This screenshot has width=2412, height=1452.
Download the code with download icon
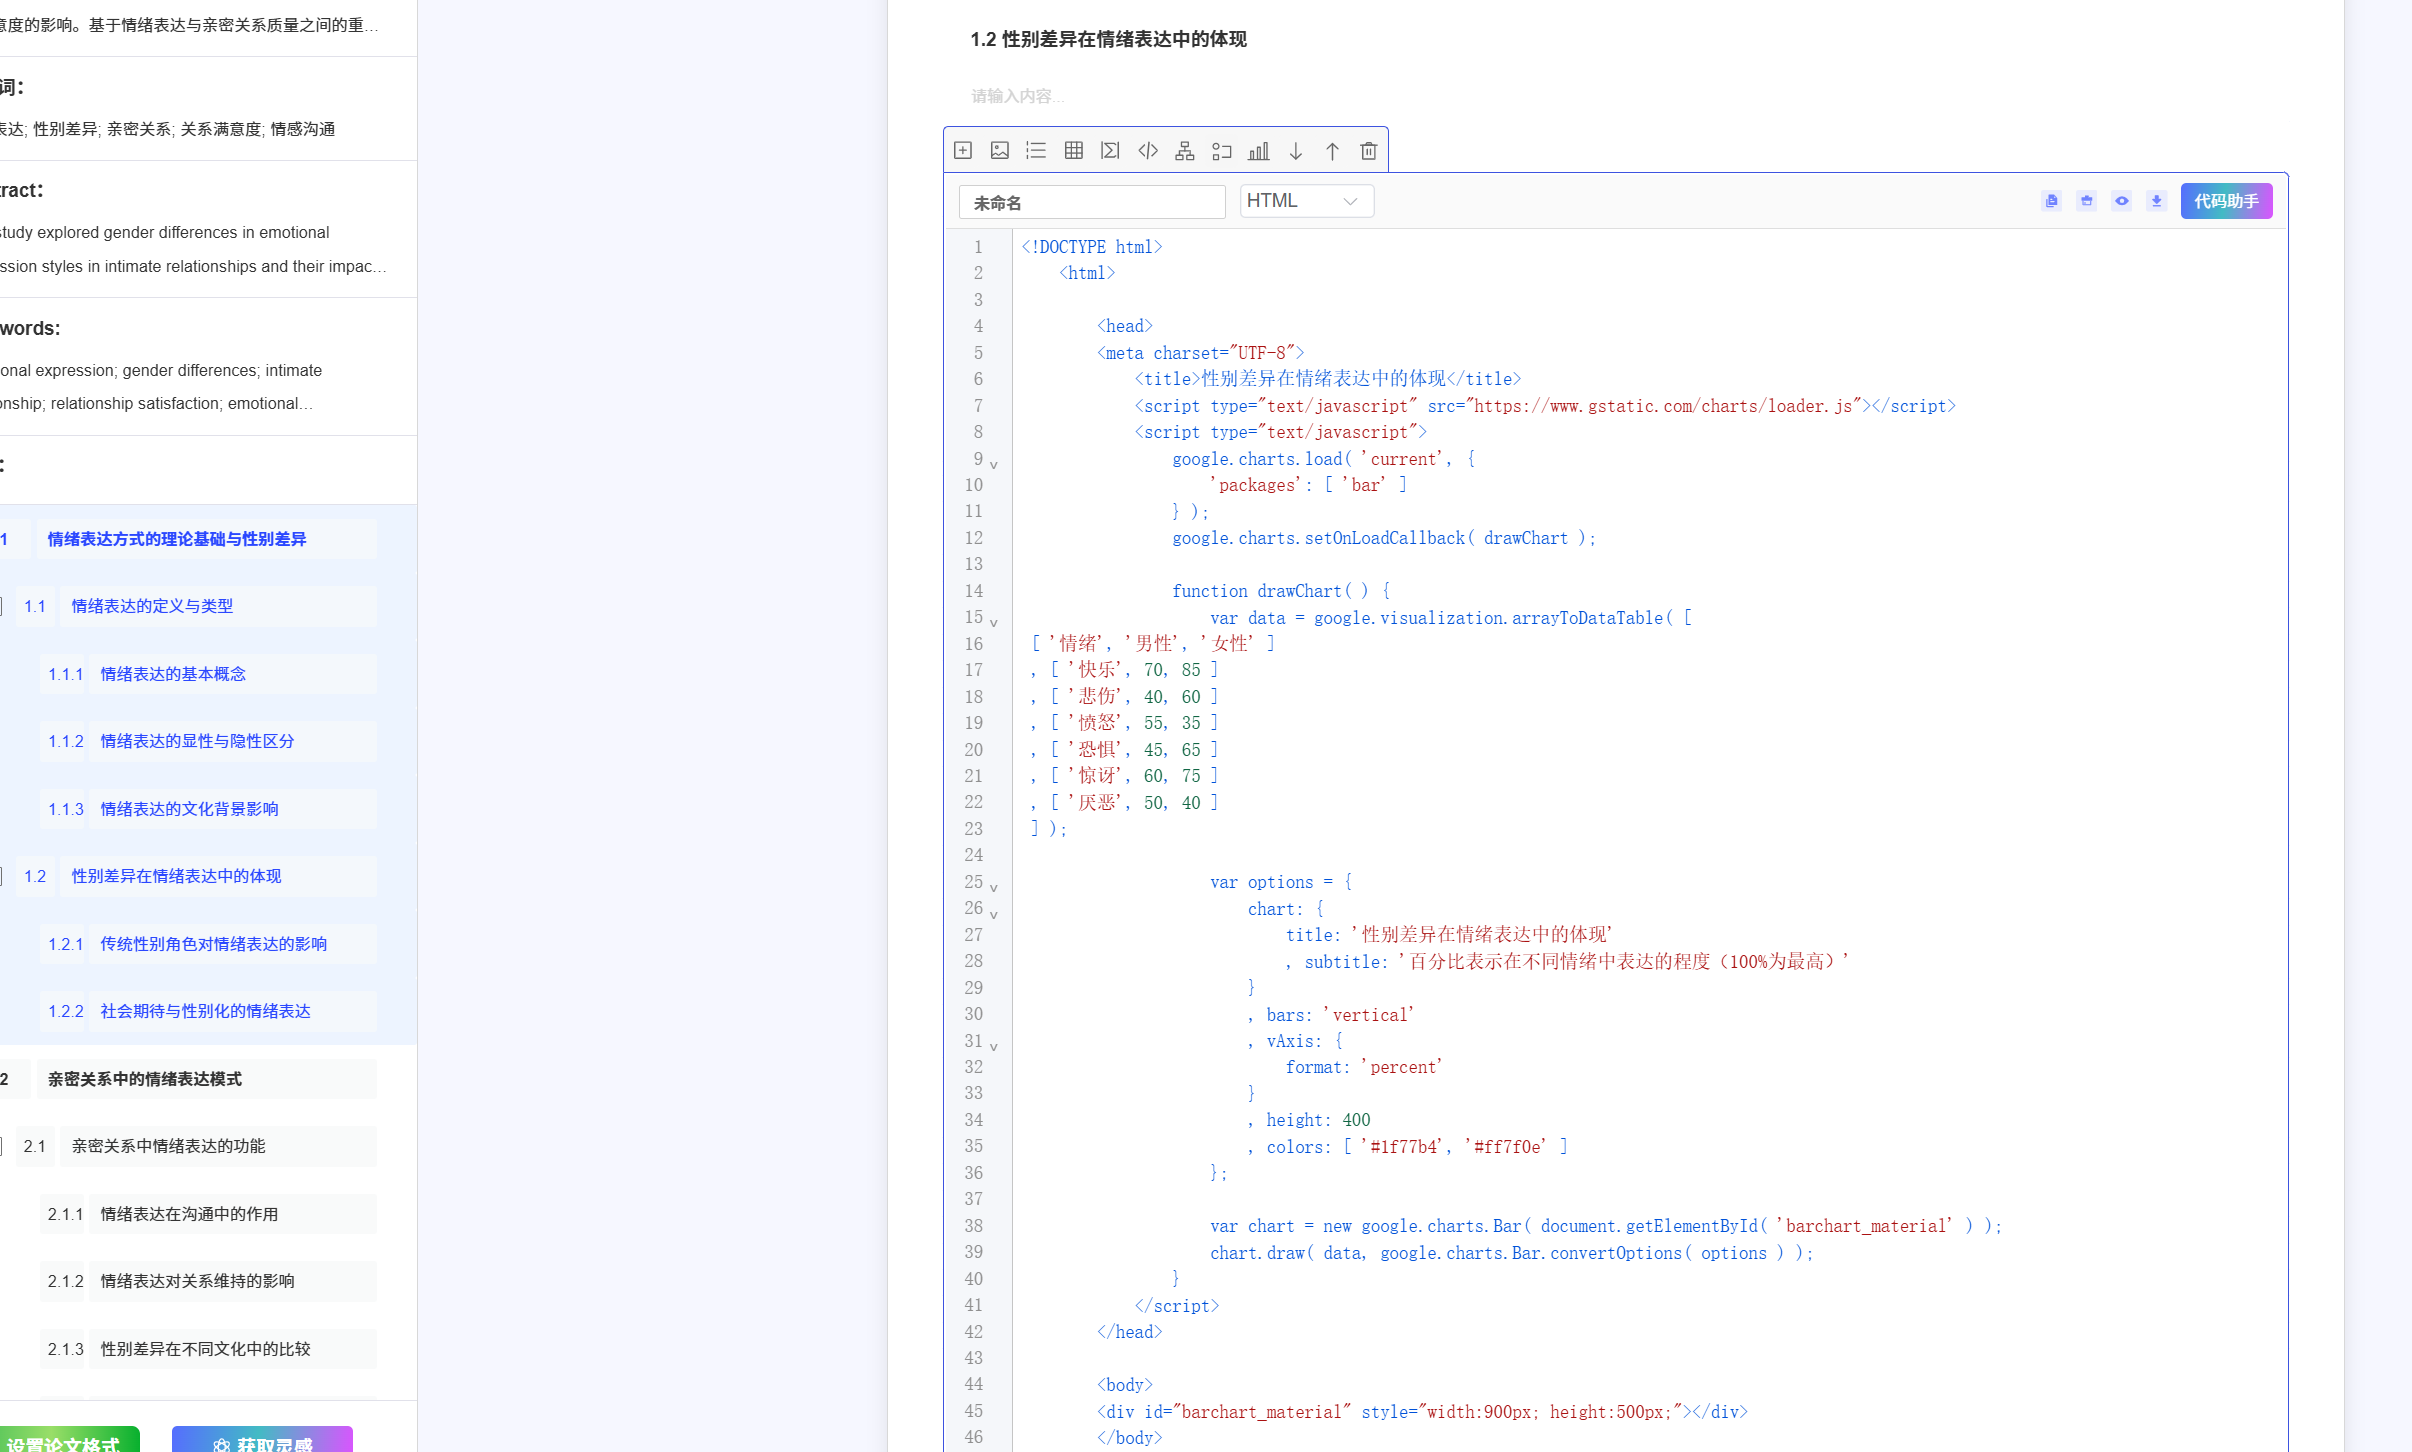point(2156,201)
